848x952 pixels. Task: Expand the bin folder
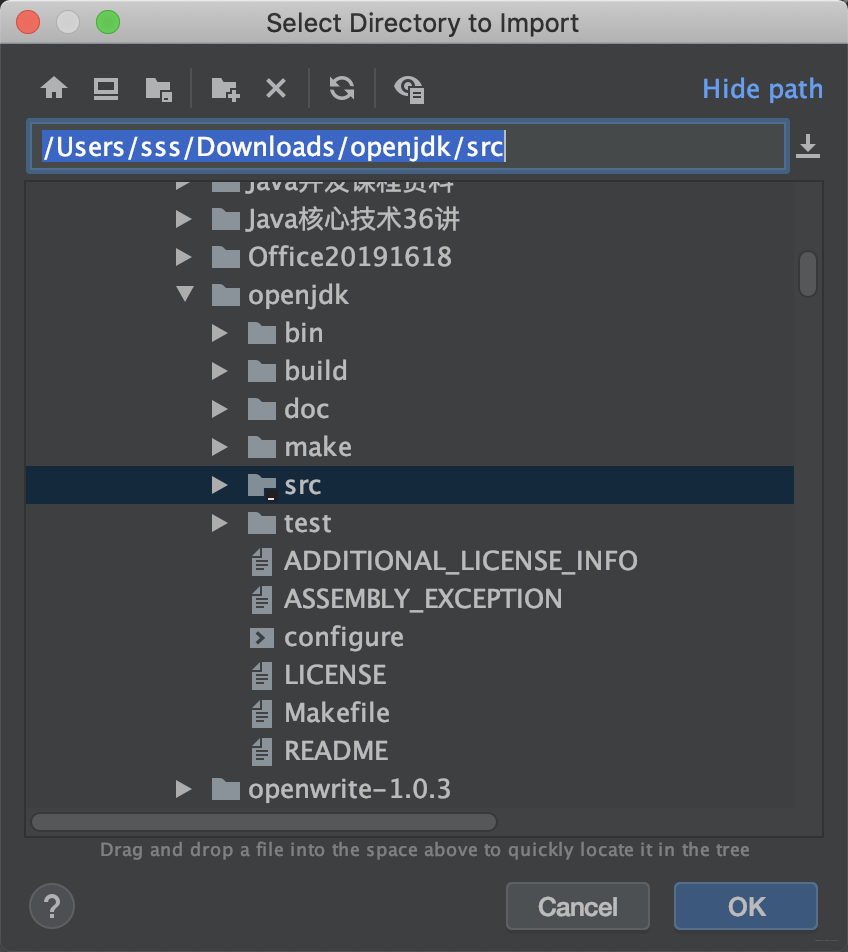click(x=220, y=333)
